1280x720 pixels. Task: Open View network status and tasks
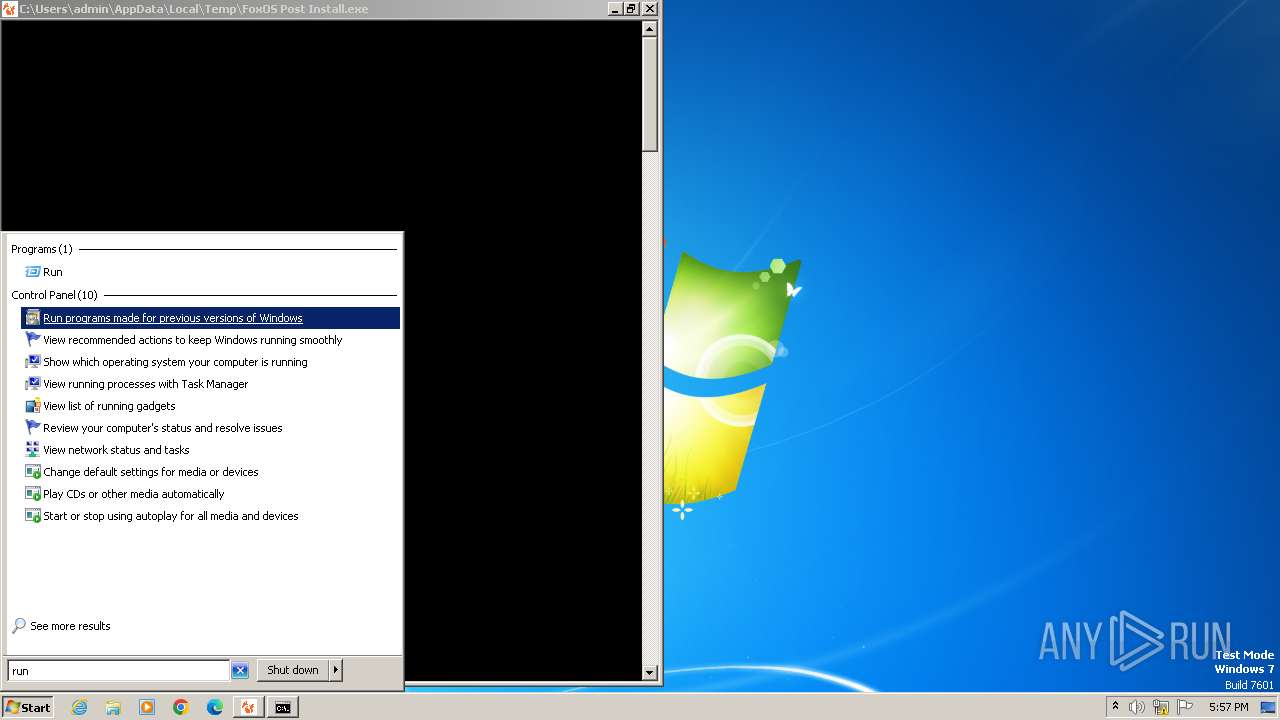click(x=211, y=450)
